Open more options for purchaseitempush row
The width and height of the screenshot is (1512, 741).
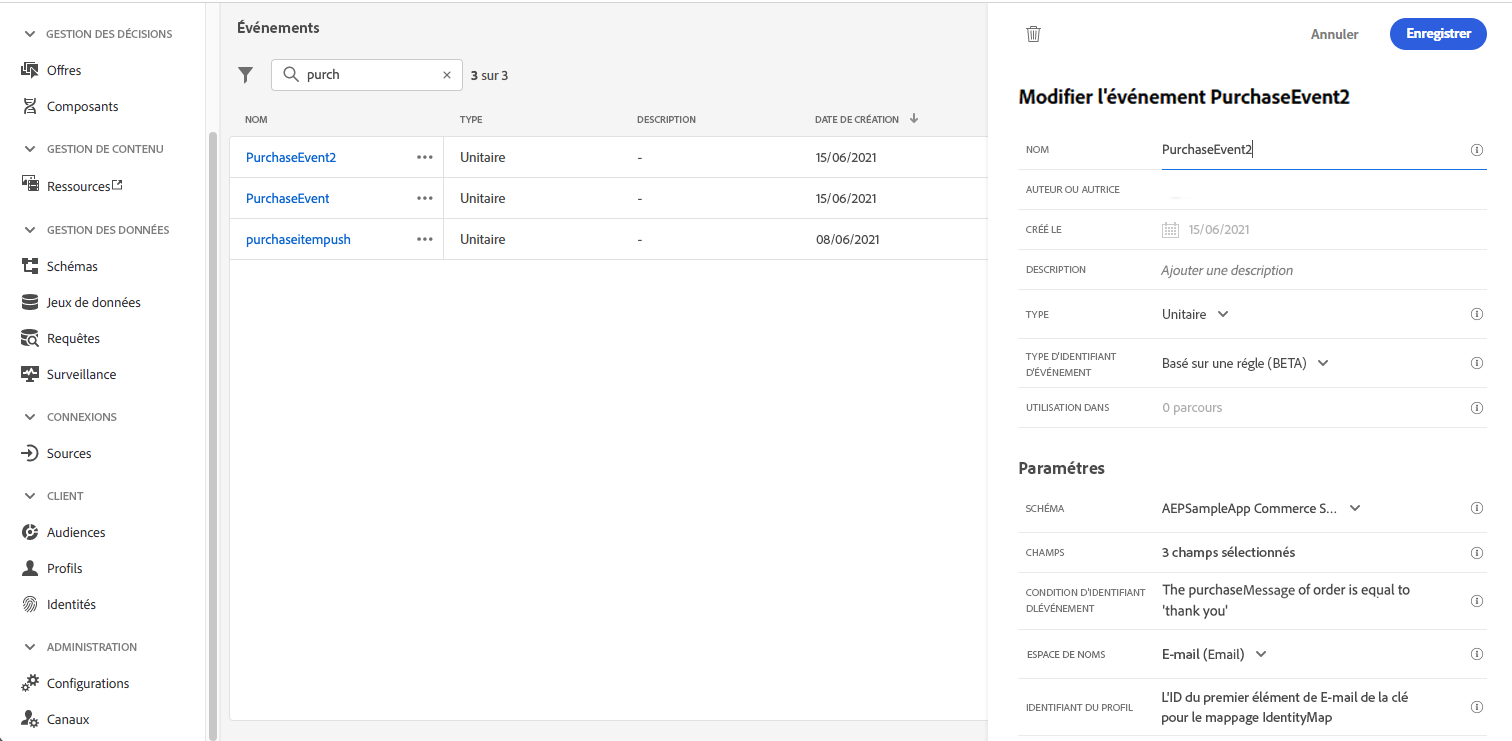pyautogui.click(x=425, y=239)
